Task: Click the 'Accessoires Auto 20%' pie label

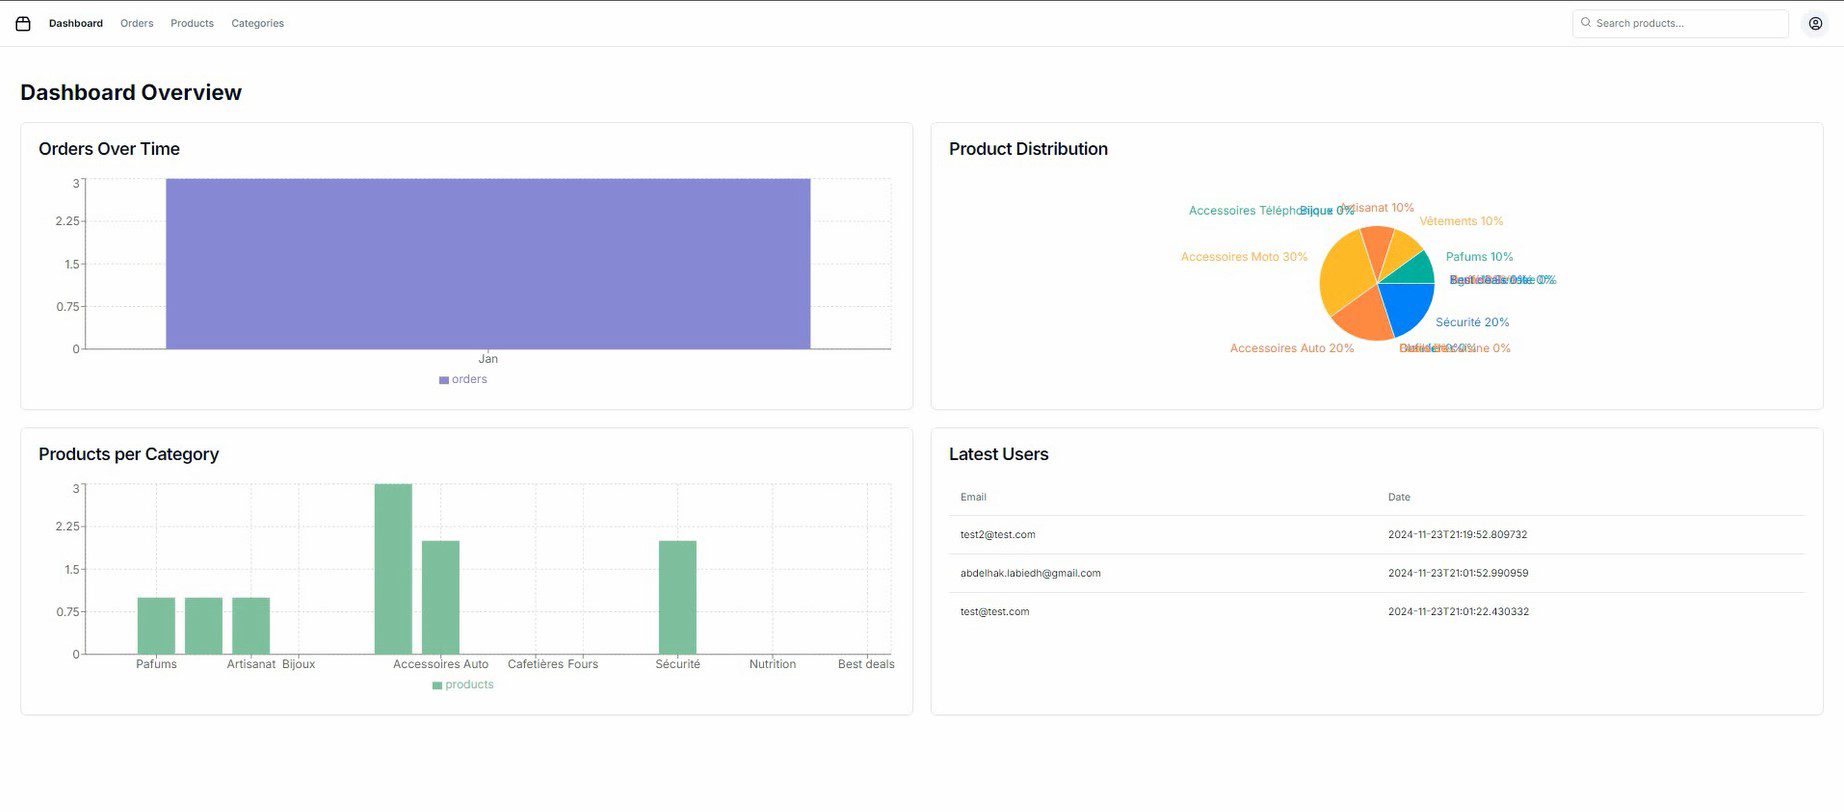Action: pyautogui.click(x=1292, y=348)
